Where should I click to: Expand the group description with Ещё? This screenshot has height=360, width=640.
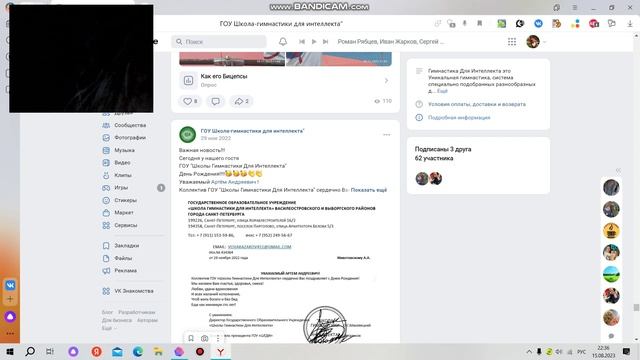442,91
